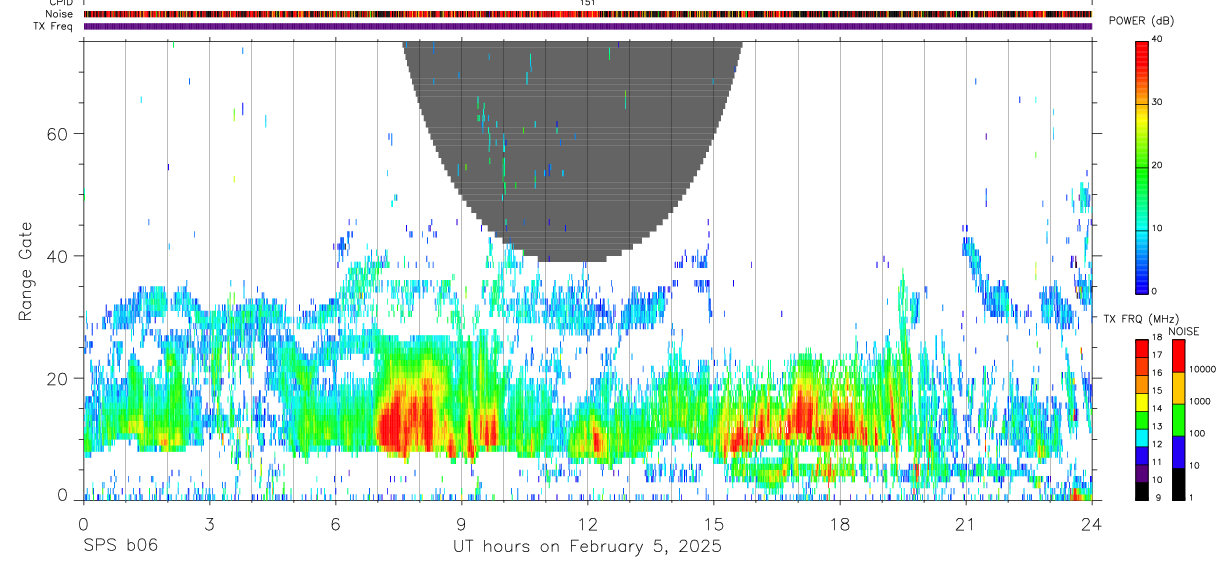
Task: Click the red segment of the NOISE color bar
Action: [x=1178, y=357]
